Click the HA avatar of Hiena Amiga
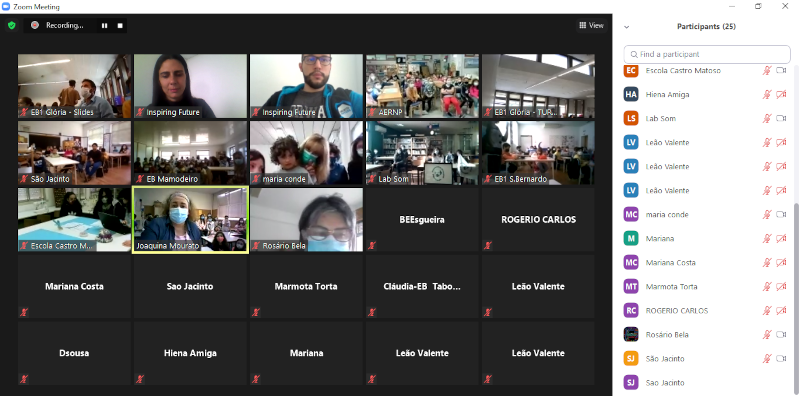This screenshot has height=396, width=800. point(631,94)
